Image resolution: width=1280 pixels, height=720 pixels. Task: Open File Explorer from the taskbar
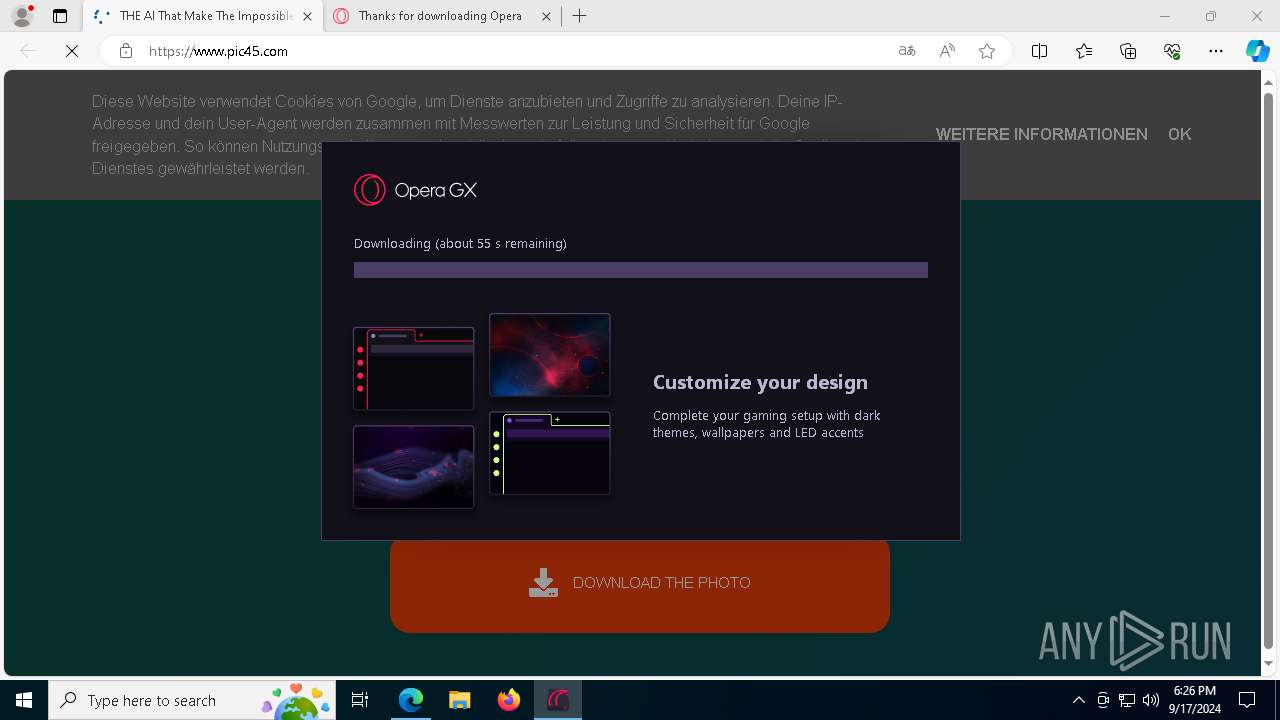pyautogui.click(x=459, y=700)
